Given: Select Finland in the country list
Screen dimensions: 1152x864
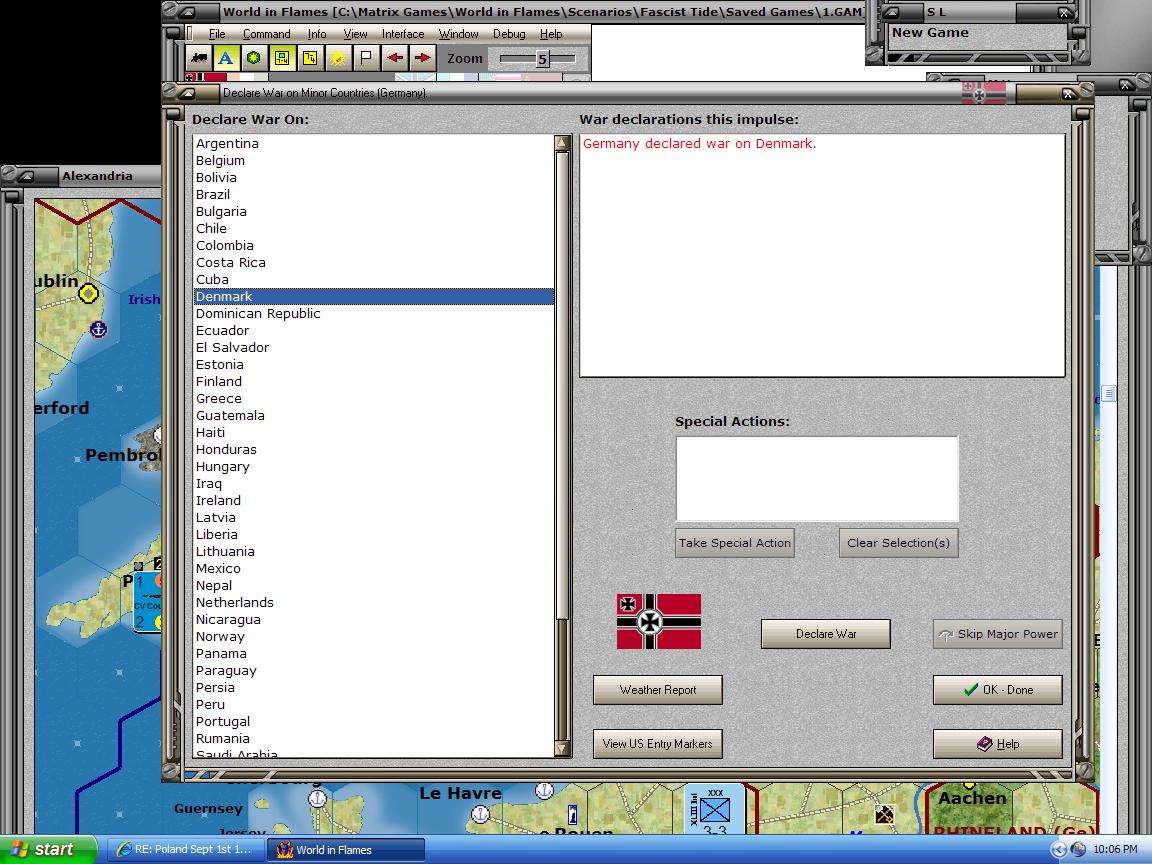Looking at the screenshot, I should (373, 381).
